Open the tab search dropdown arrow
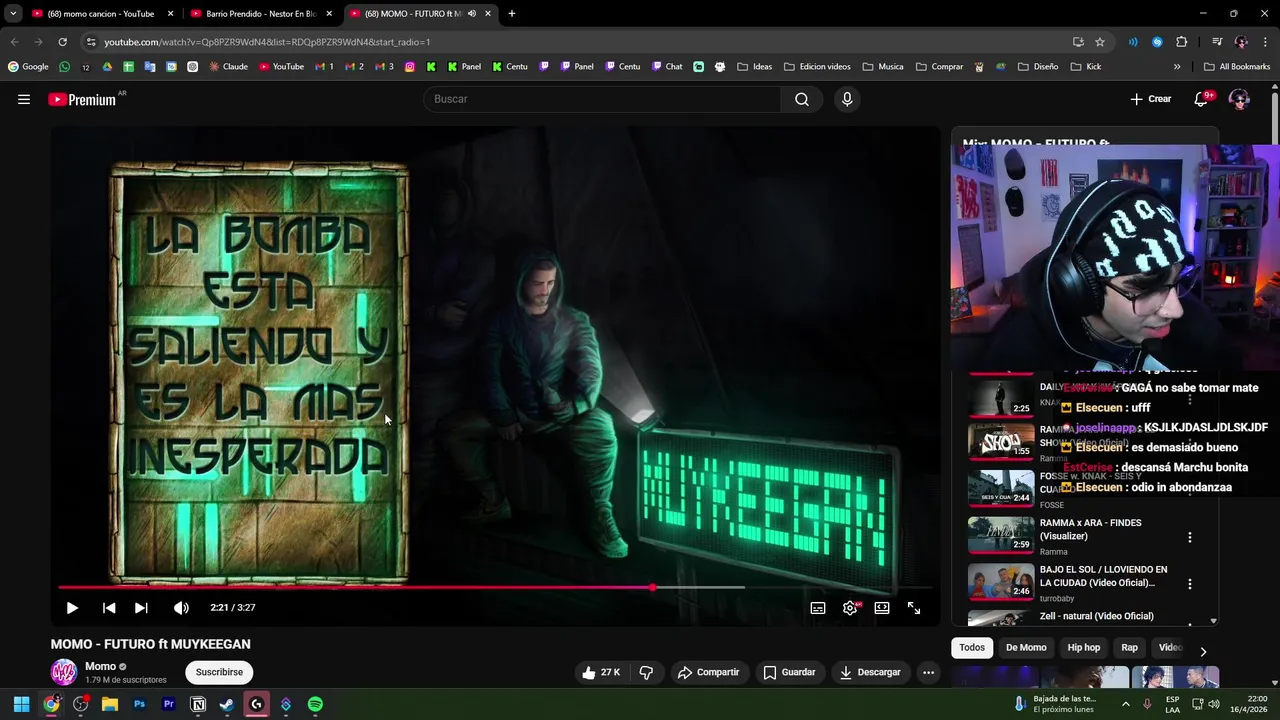The height and width of the screenshot is (720, 1280). (x=13, y=14)
